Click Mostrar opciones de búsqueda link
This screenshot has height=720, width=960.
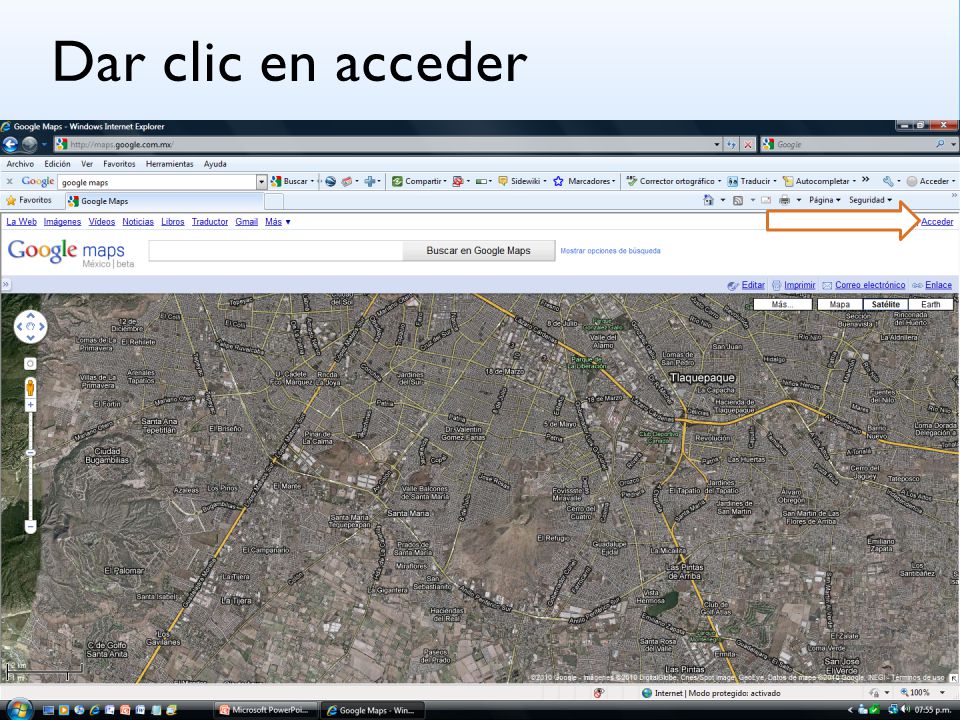(610, 250)
